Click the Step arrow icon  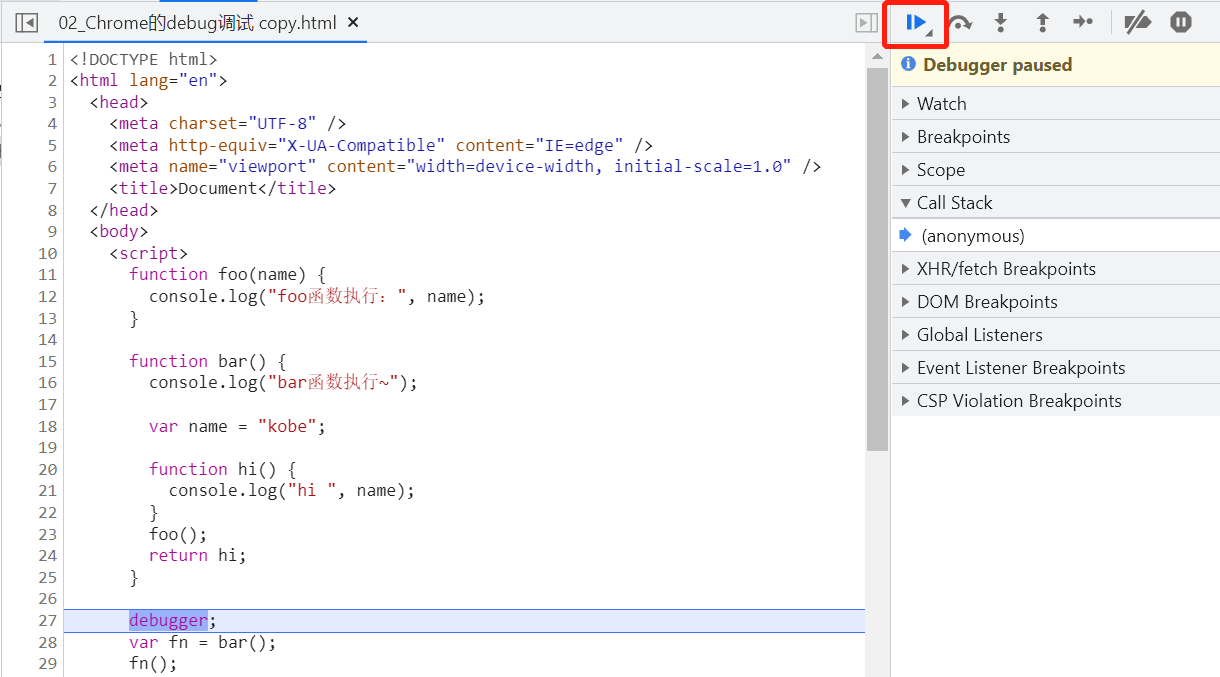1083,23
